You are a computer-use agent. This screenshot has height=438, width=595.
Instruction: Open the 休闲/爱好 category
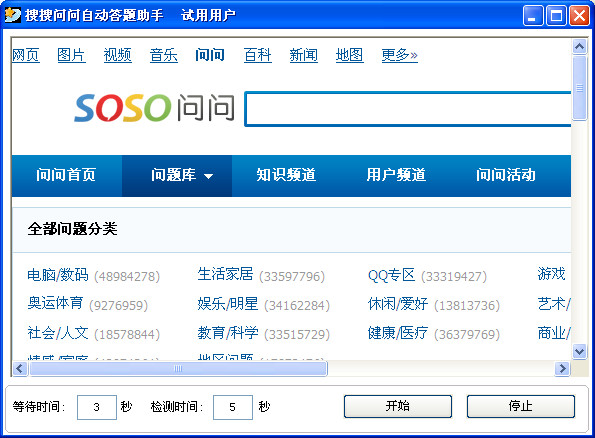click(x=398, y=304)
